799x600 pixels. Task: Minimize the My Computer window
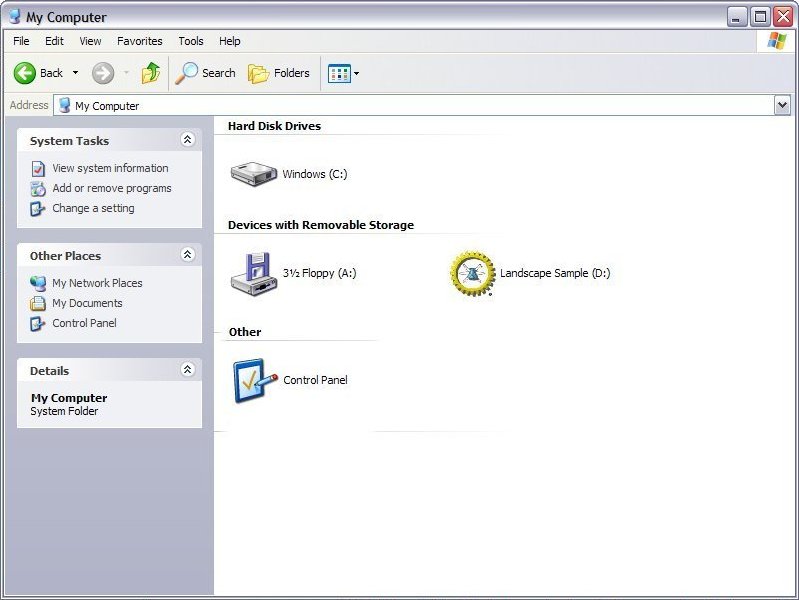pyautogui.click(x=736, y=17)
